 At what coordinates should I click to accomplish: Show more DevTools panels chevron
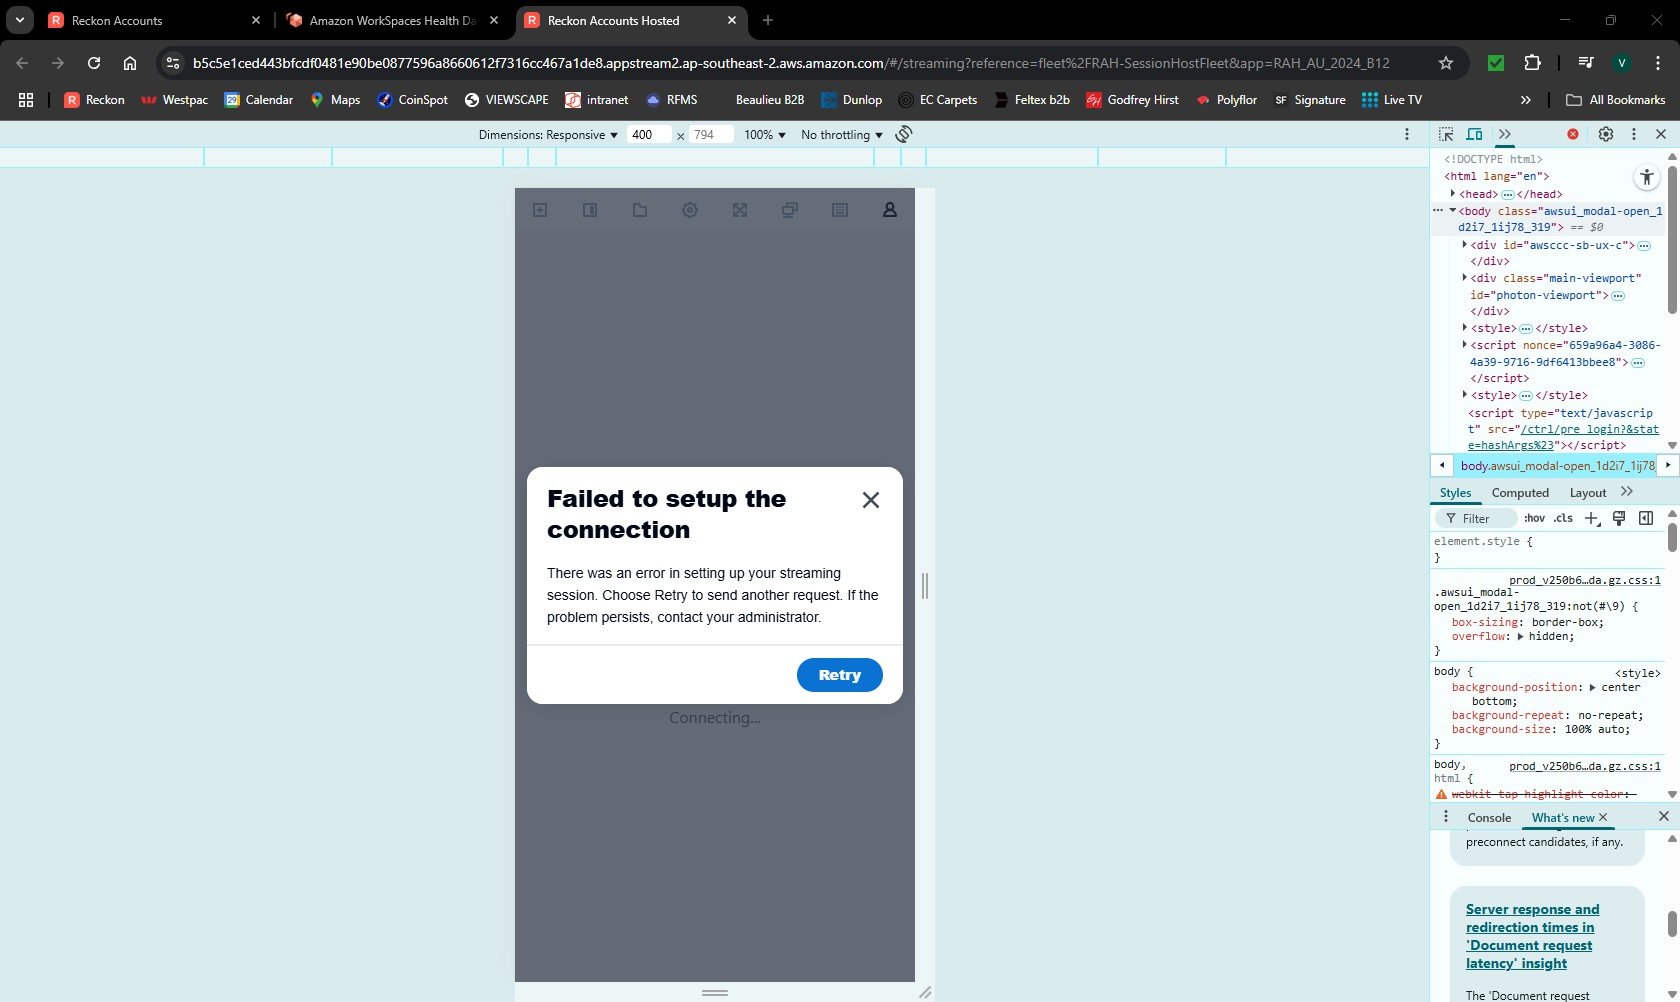coord(1505,134)
